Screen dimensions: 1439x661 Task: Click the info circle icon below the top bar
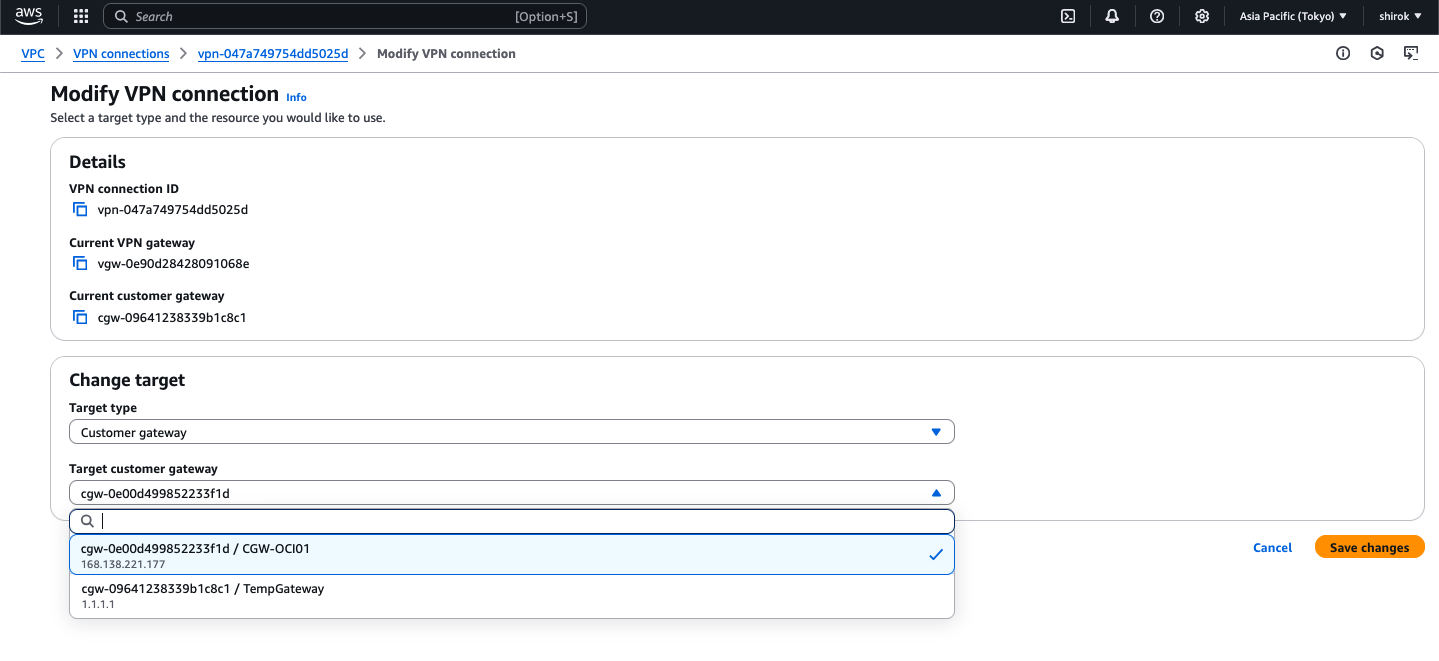[x=1342, y=53]
